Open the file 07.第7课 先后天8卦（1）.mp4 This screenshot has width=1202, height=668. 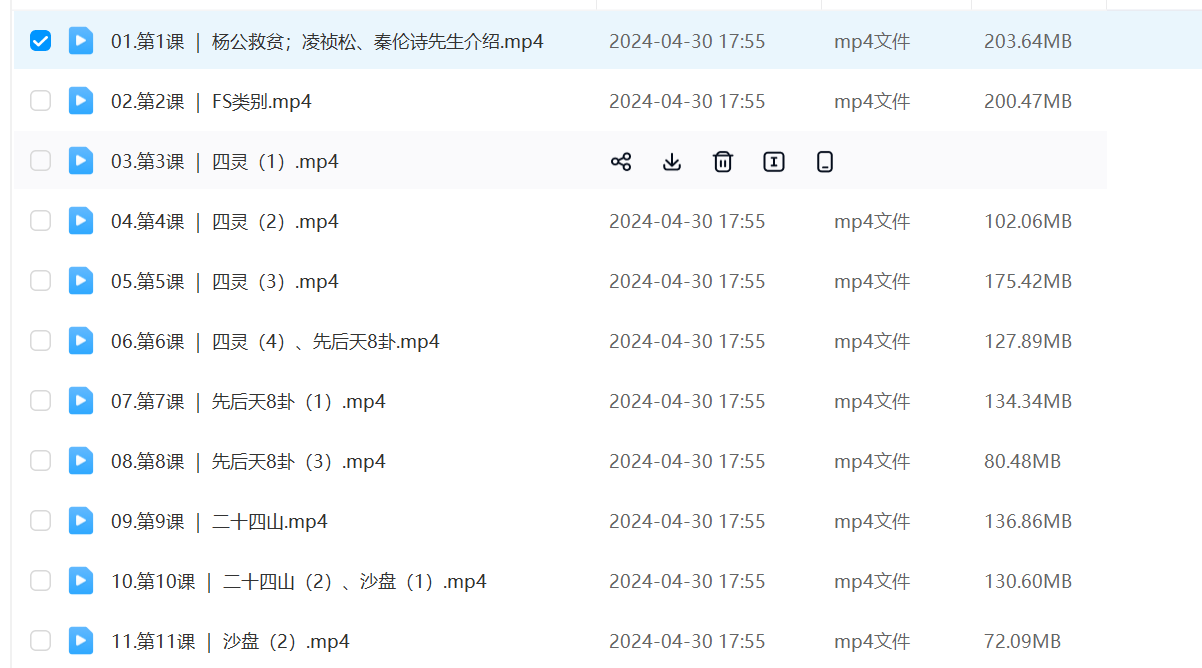point(248,401)
